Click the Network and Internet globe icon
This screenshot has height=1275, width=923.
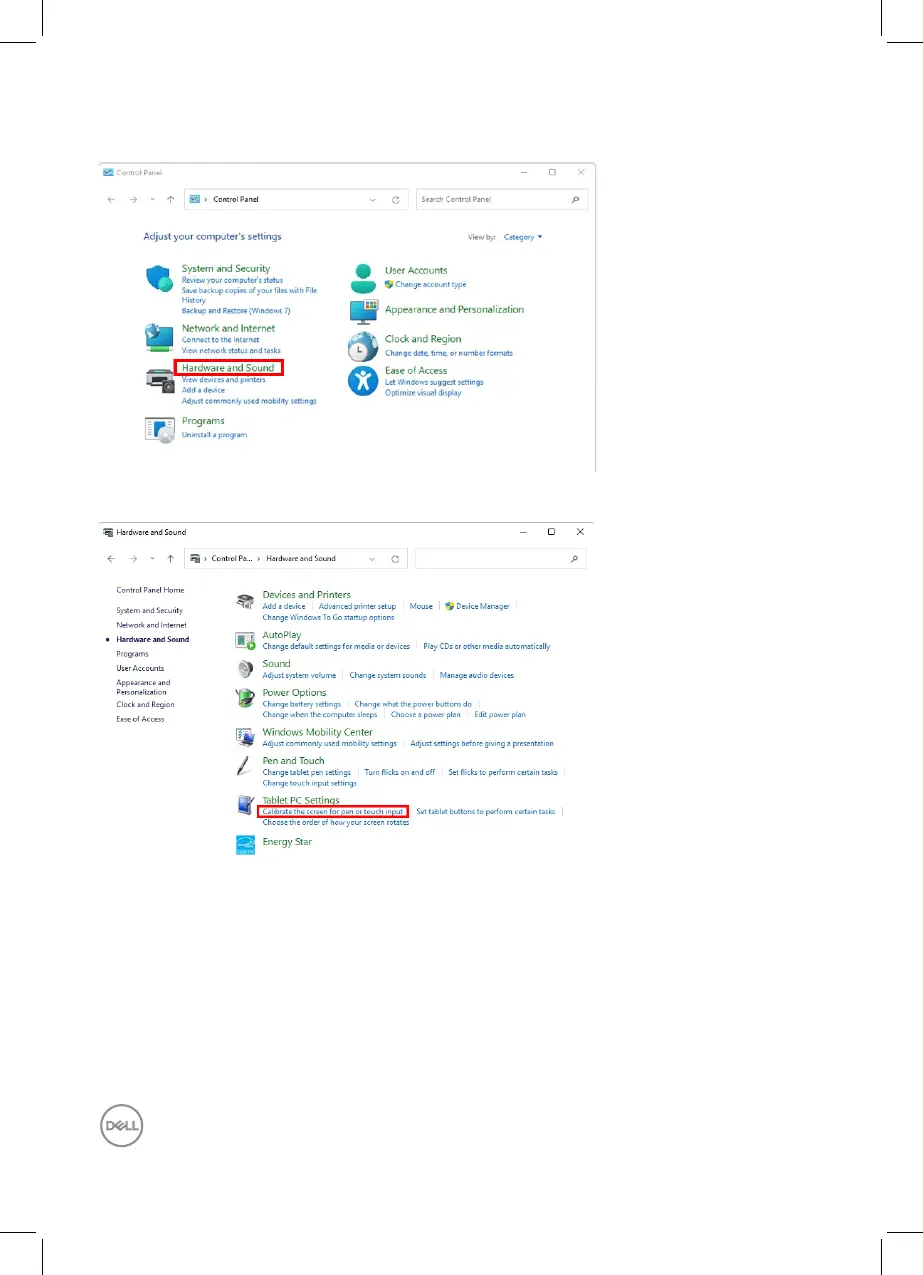pos(160,337)
